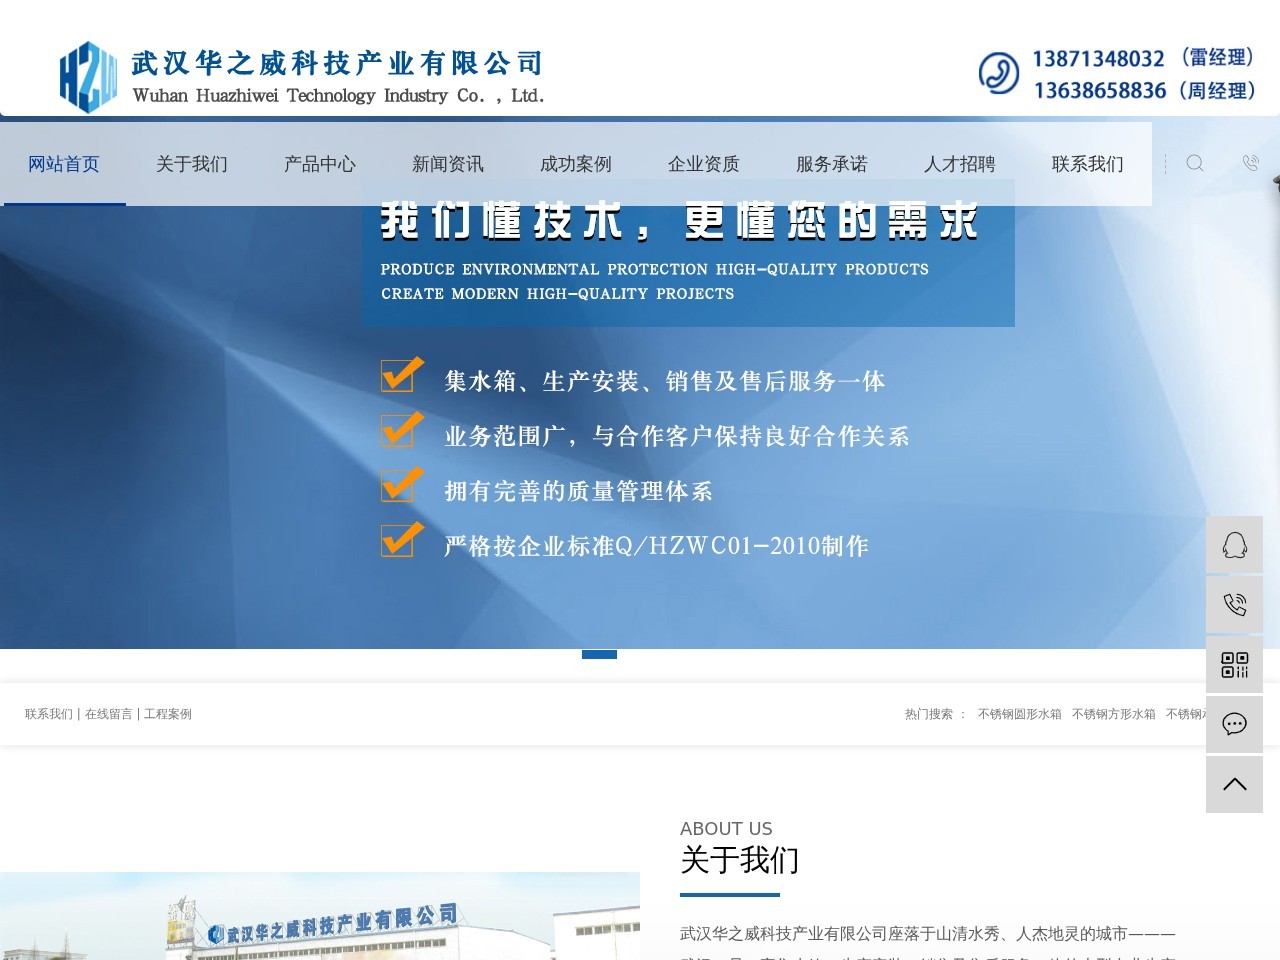Expand the 新闻资讯 navigation menu
The height and width of the screenshot is (960, 1280).
[448, 164]
